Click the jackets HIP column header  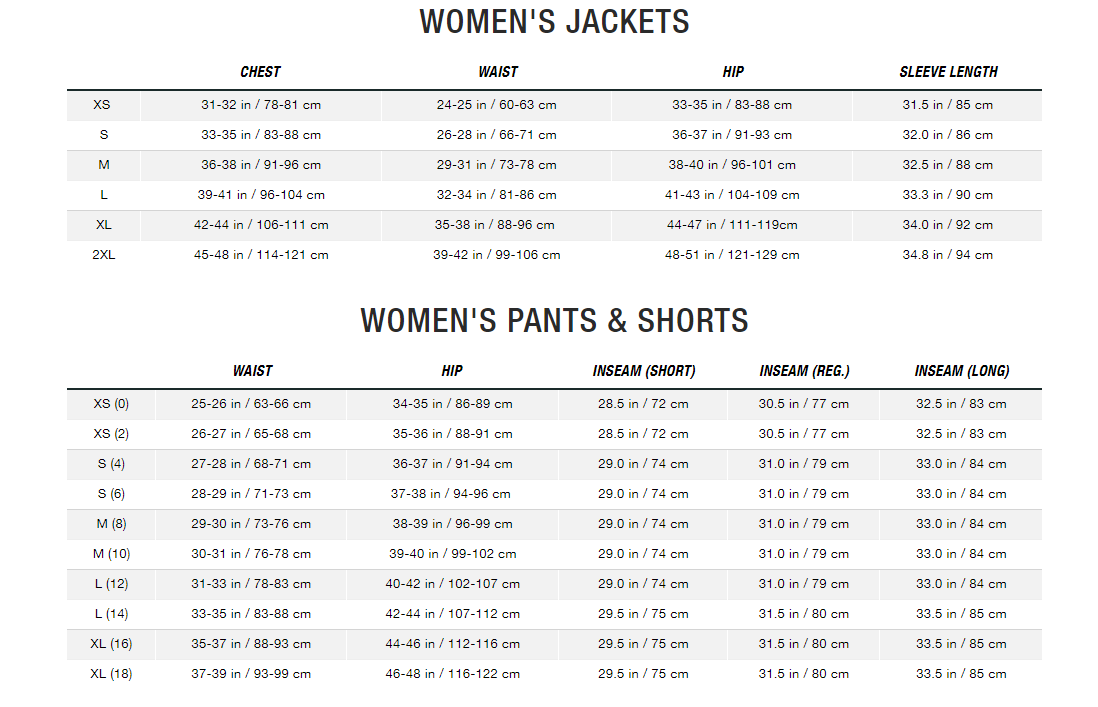coord(733,72)
